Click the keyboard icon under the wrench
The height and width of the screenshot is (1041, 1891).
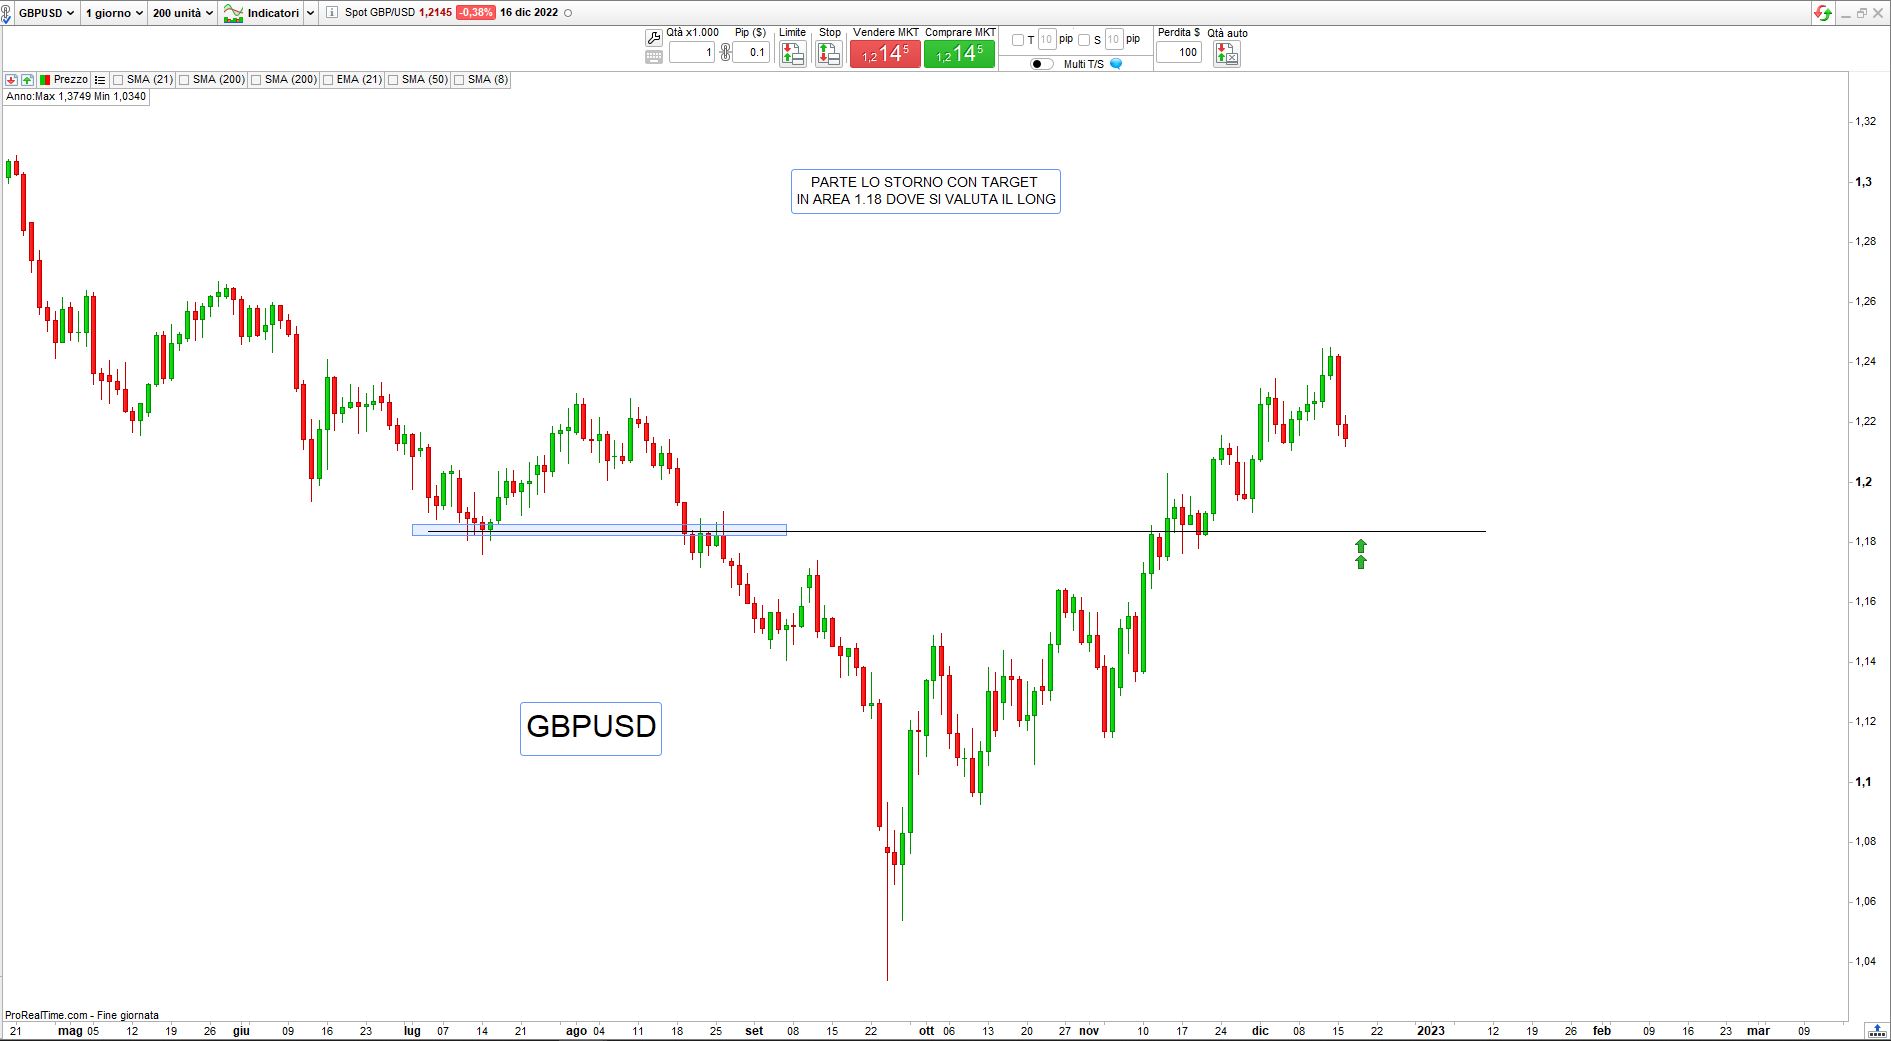click(x=654, y=57)
